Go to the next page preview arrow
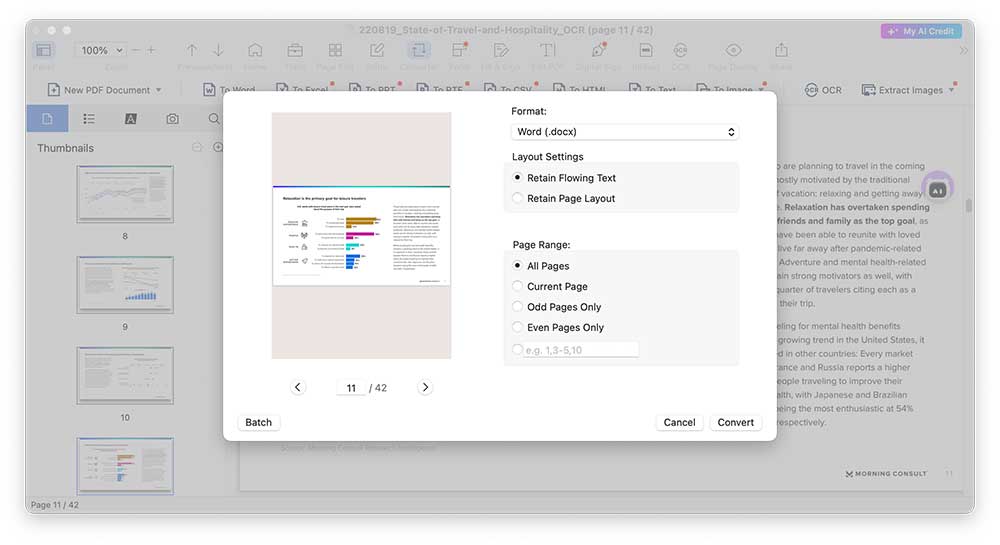This screenshot has height=545, width=1000. 425,387
